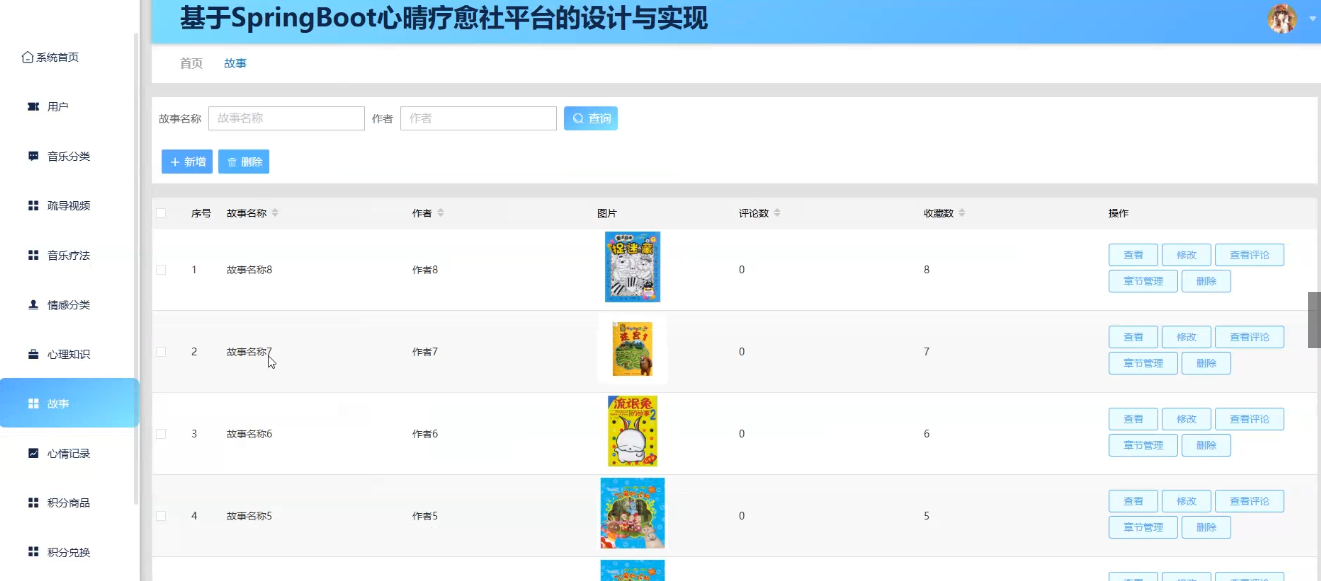Open 疏导视频 menu item
1321x581 pixels.
67,205
